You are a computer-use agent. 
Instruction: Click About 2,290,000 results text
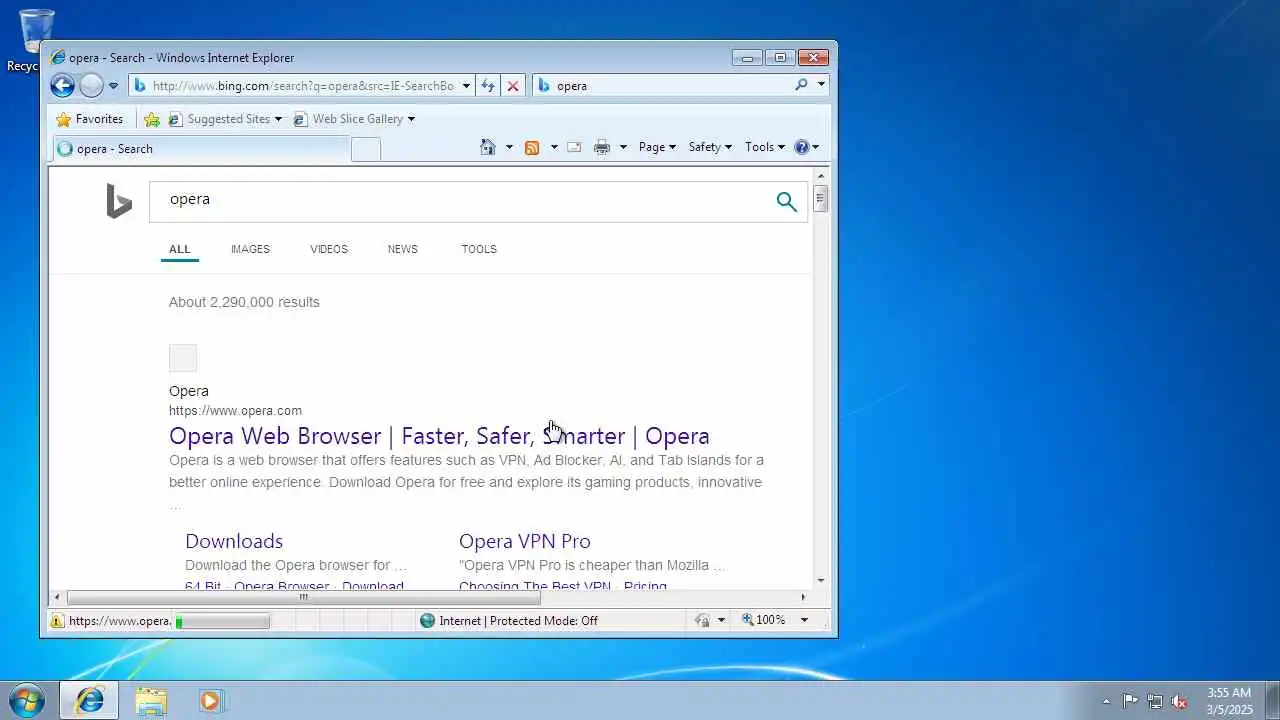pos(244,302)
